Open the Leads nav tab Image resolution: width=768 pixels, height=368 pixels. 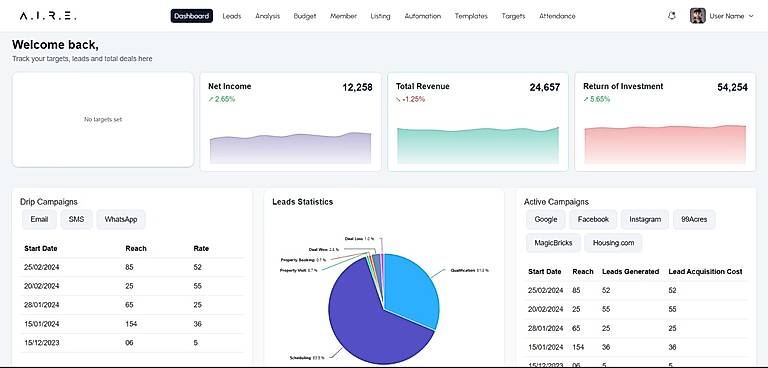[232, 16]
